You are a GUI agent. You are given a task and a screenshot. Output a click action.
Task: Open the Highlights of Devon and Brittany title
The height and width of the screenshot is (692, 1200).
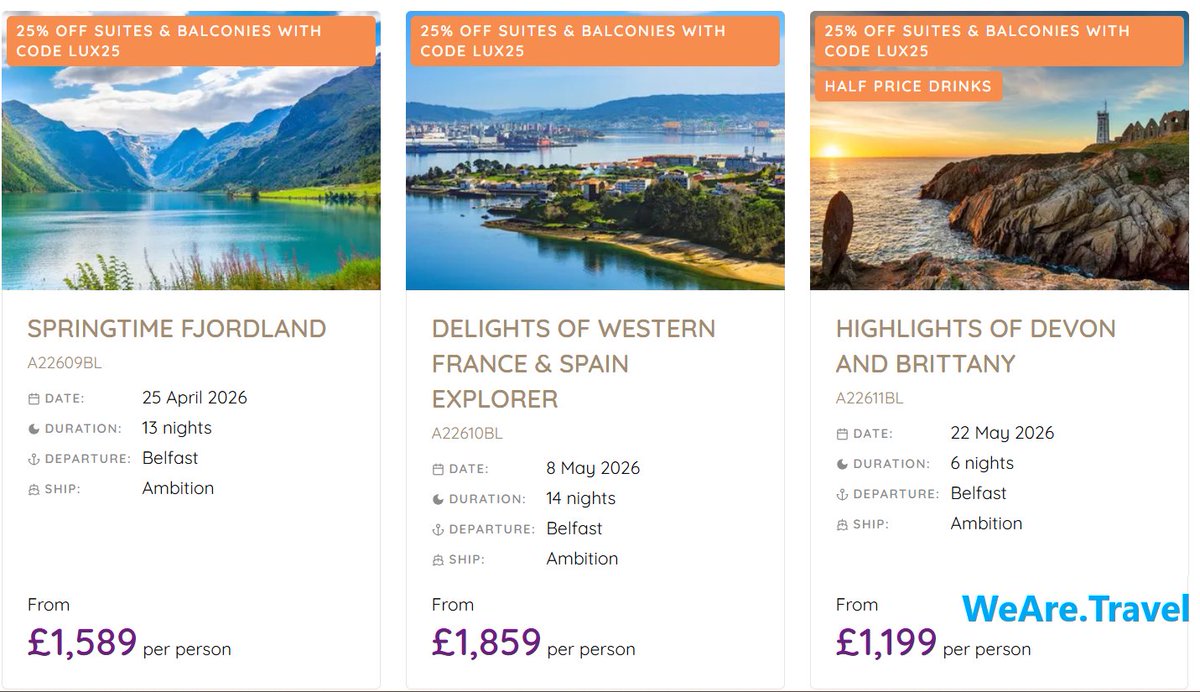click(976, 346)
